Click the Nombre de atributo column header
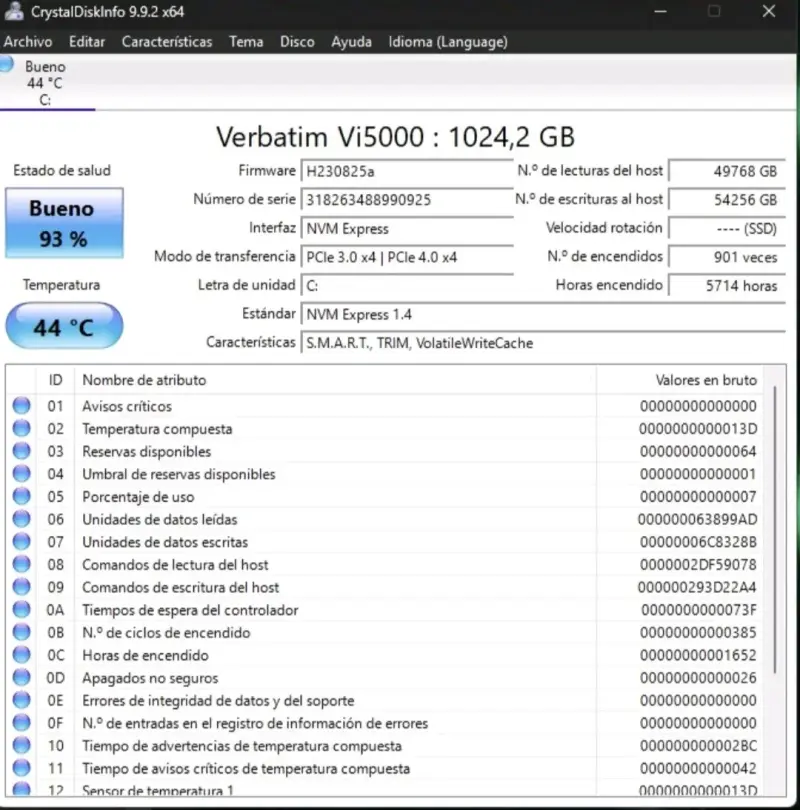 (x=335, y=380)
